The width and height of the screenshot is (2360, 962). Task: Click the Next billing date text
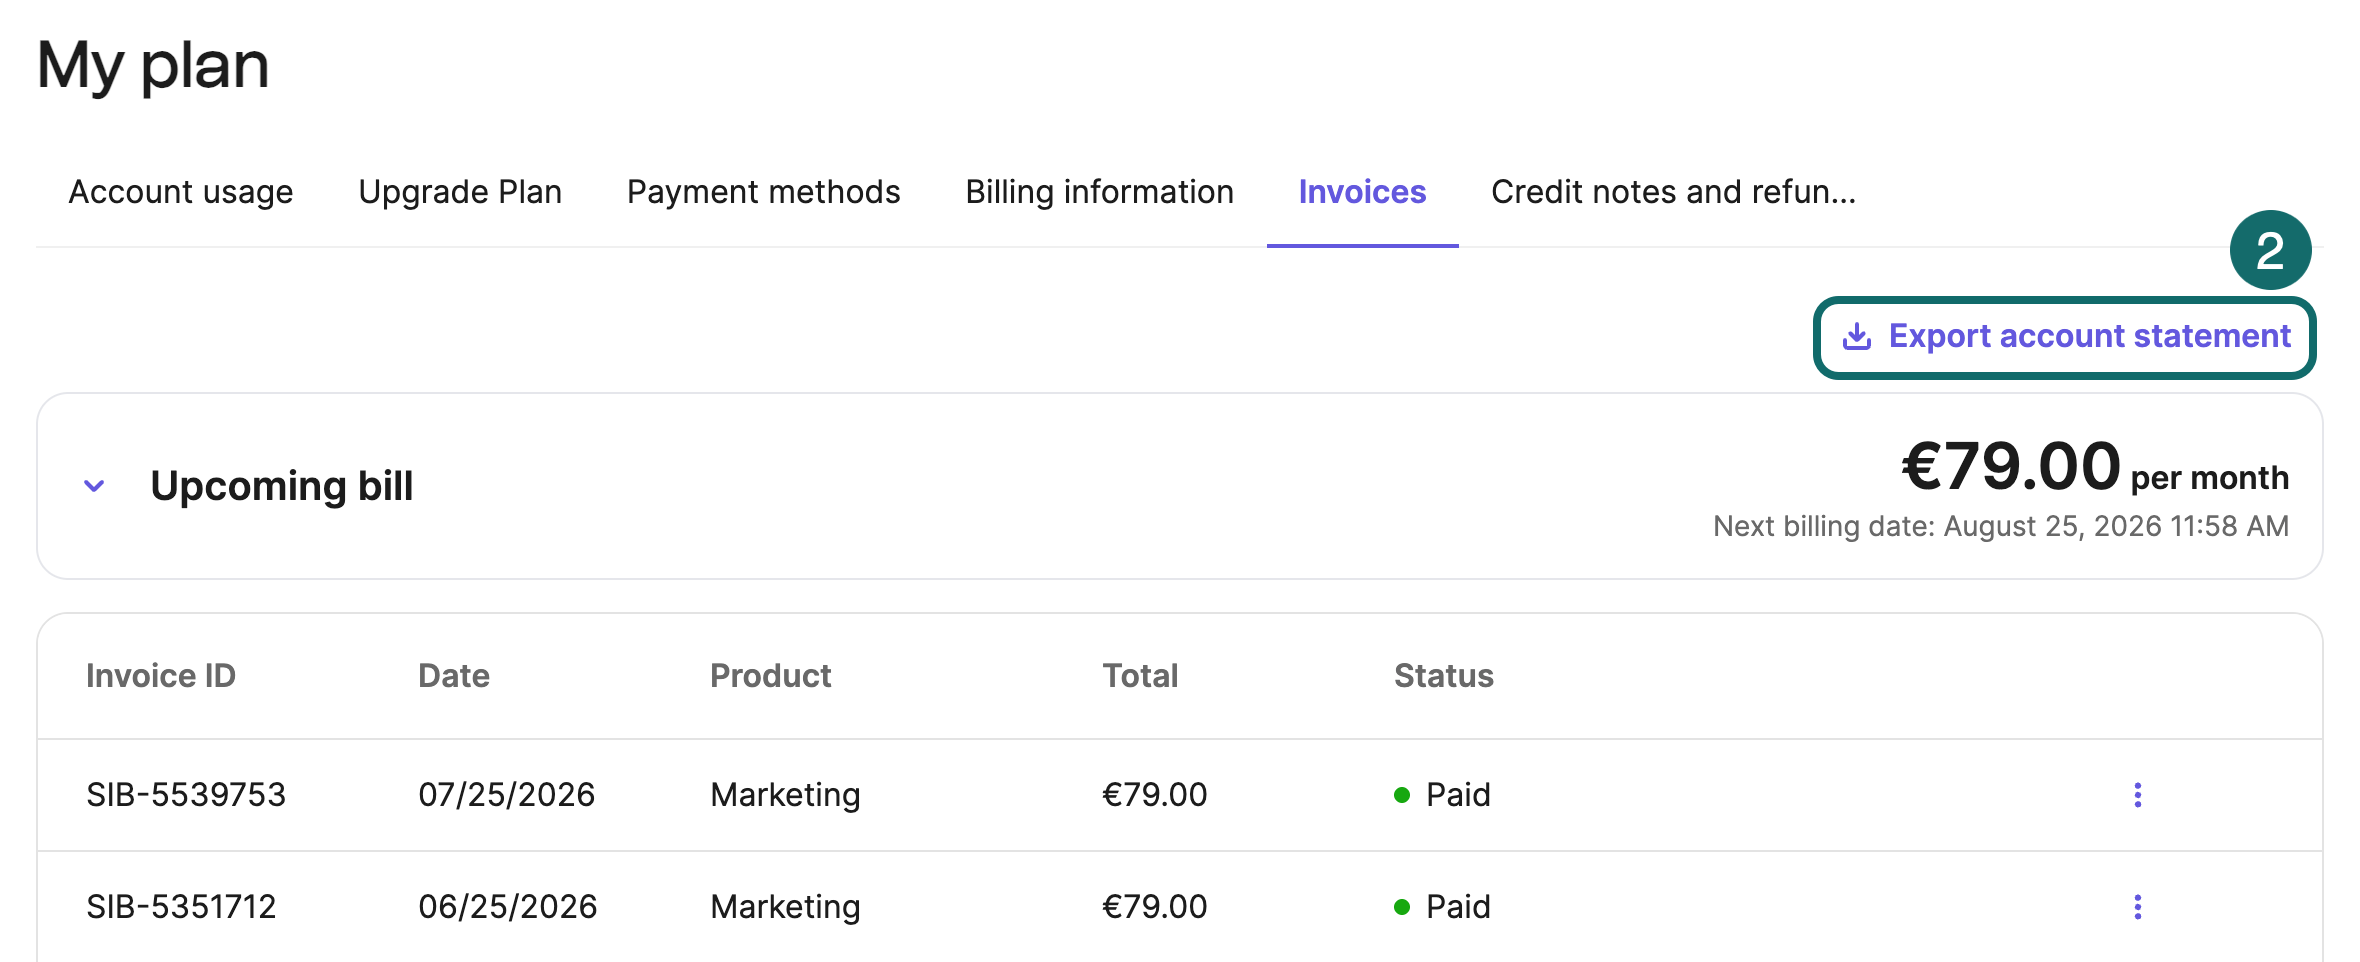click(2001, 526)
